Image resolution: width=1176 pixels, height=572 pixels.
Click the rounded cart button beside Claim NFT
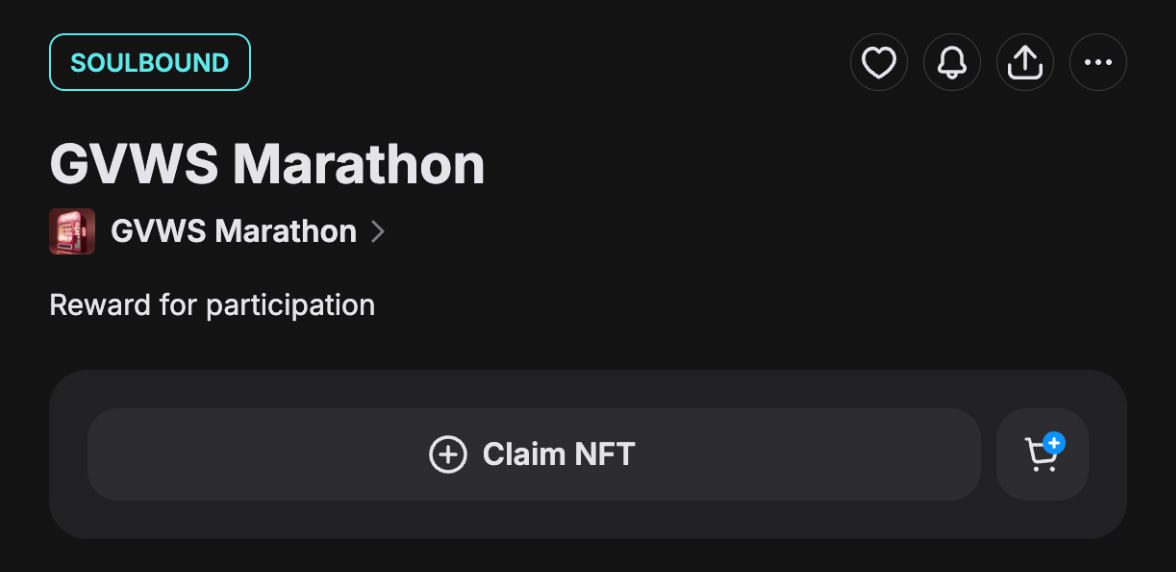(x=1042, y=454)
